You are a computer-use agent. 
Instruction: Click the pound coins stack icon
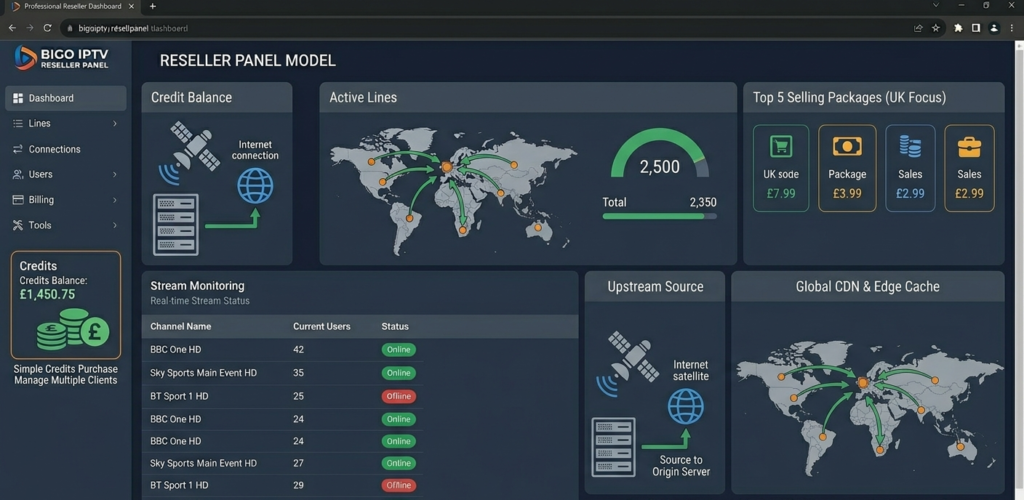point(73,329)
